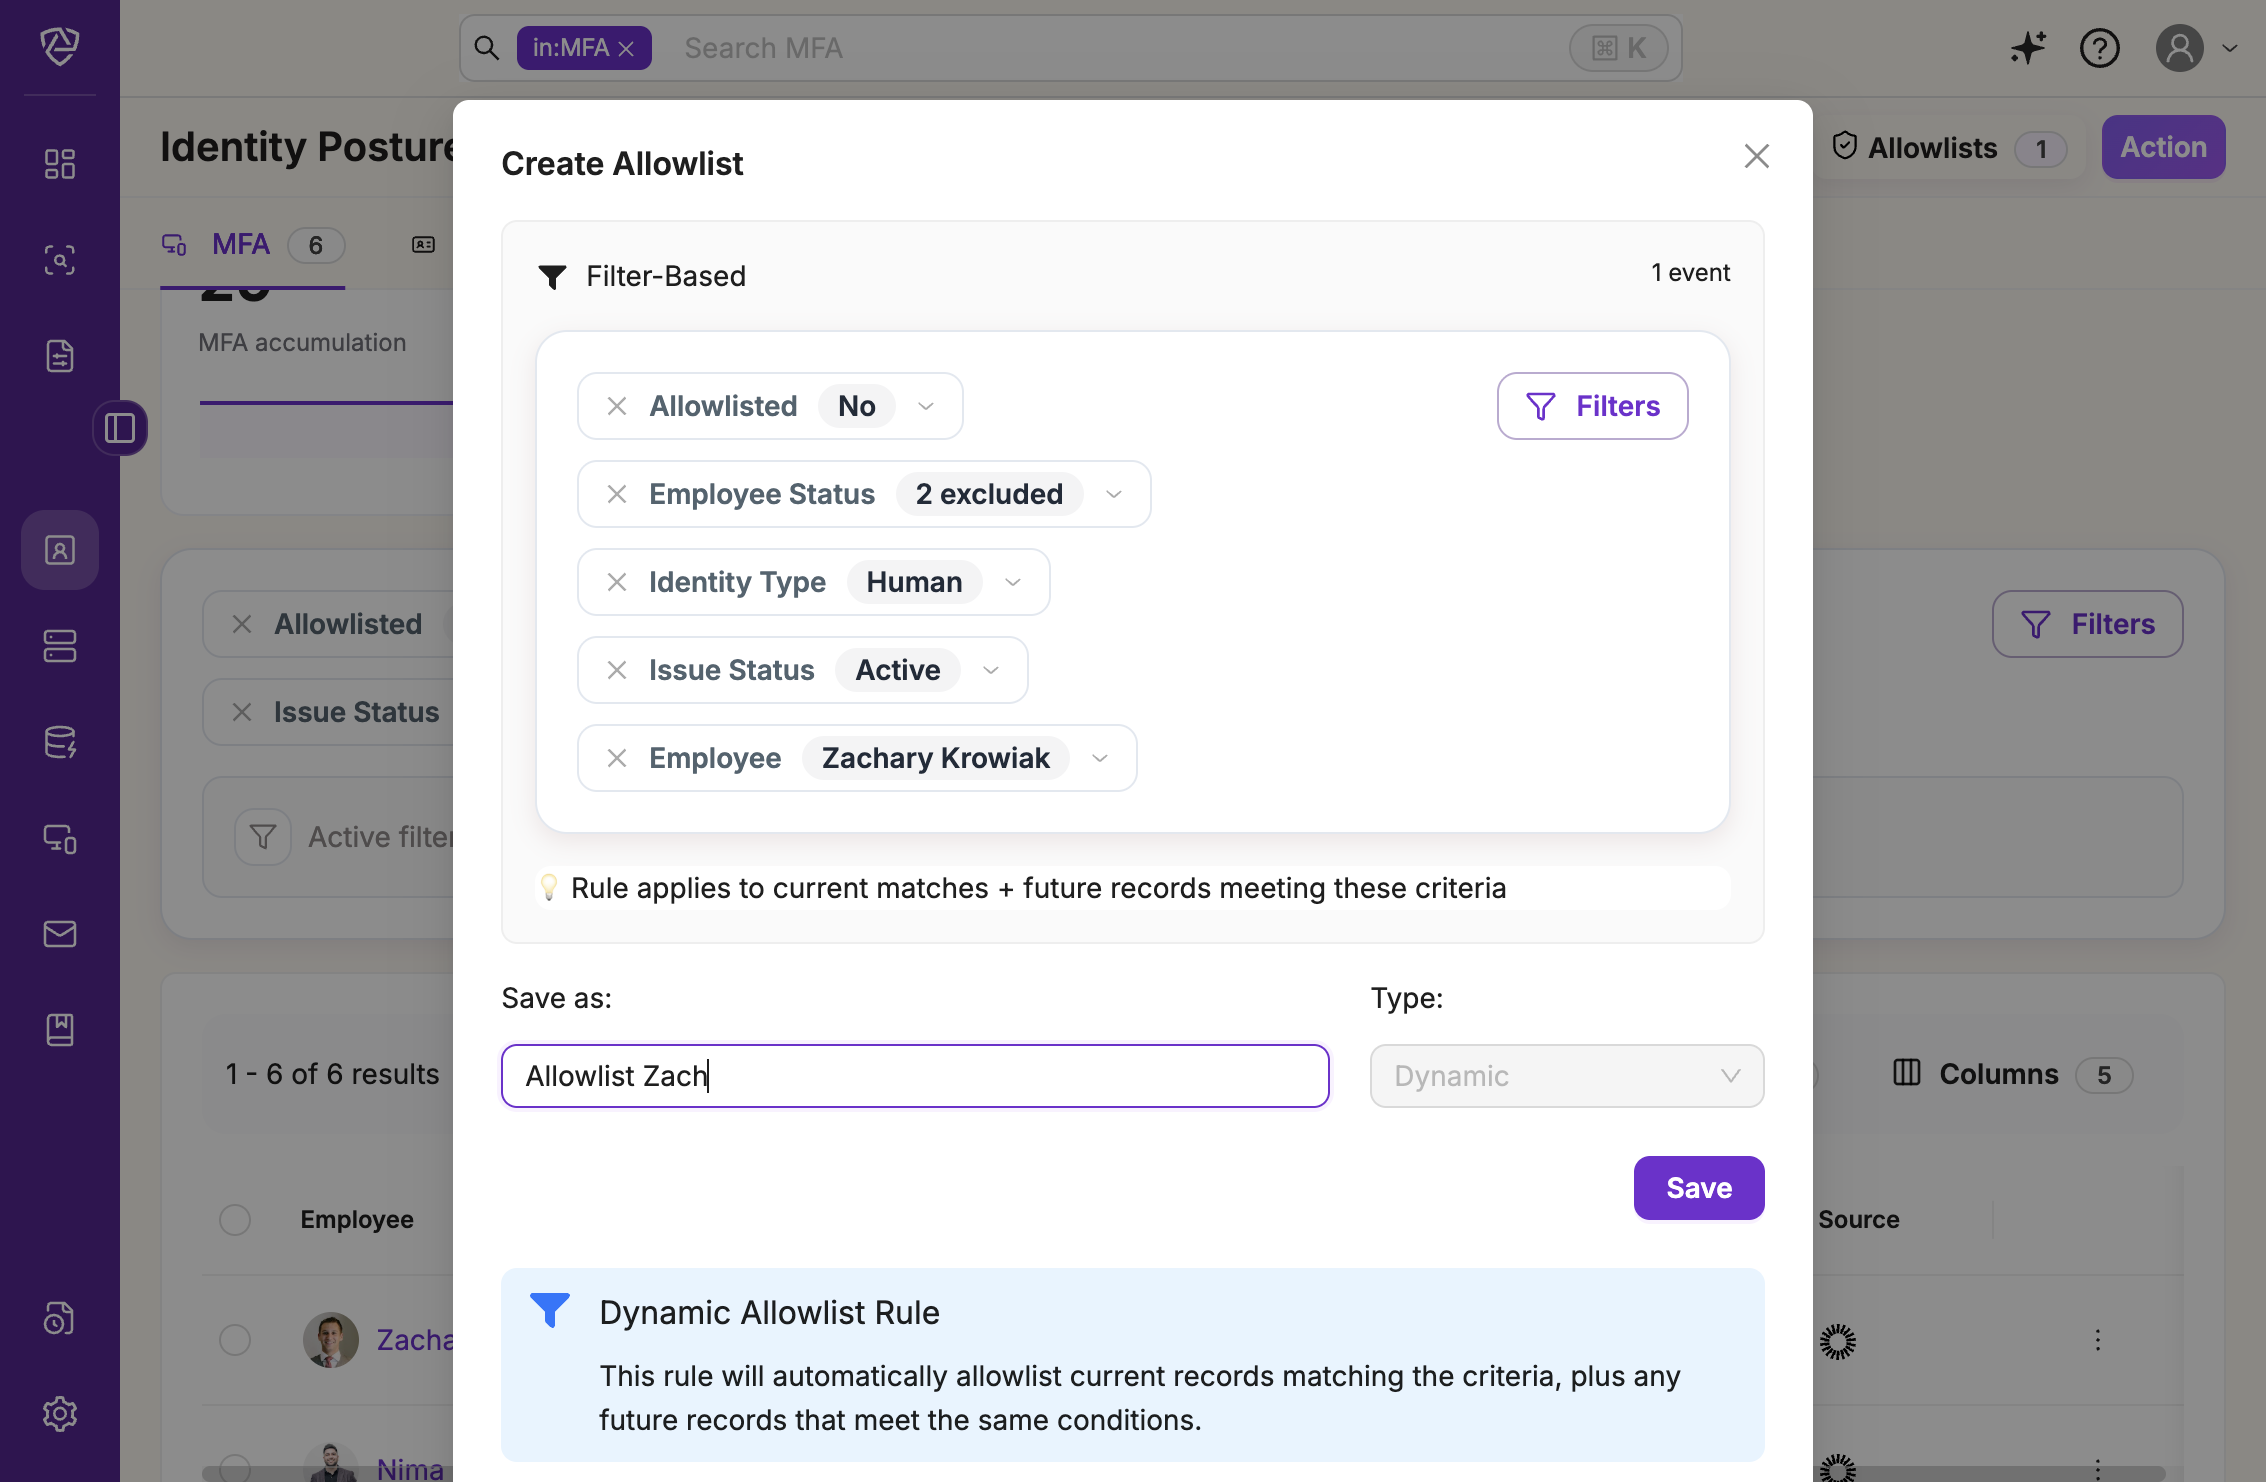The image size is (2266, 1482).
Task: Click the database lightning icon in sidebar
Action: click(x=60, y=742)
